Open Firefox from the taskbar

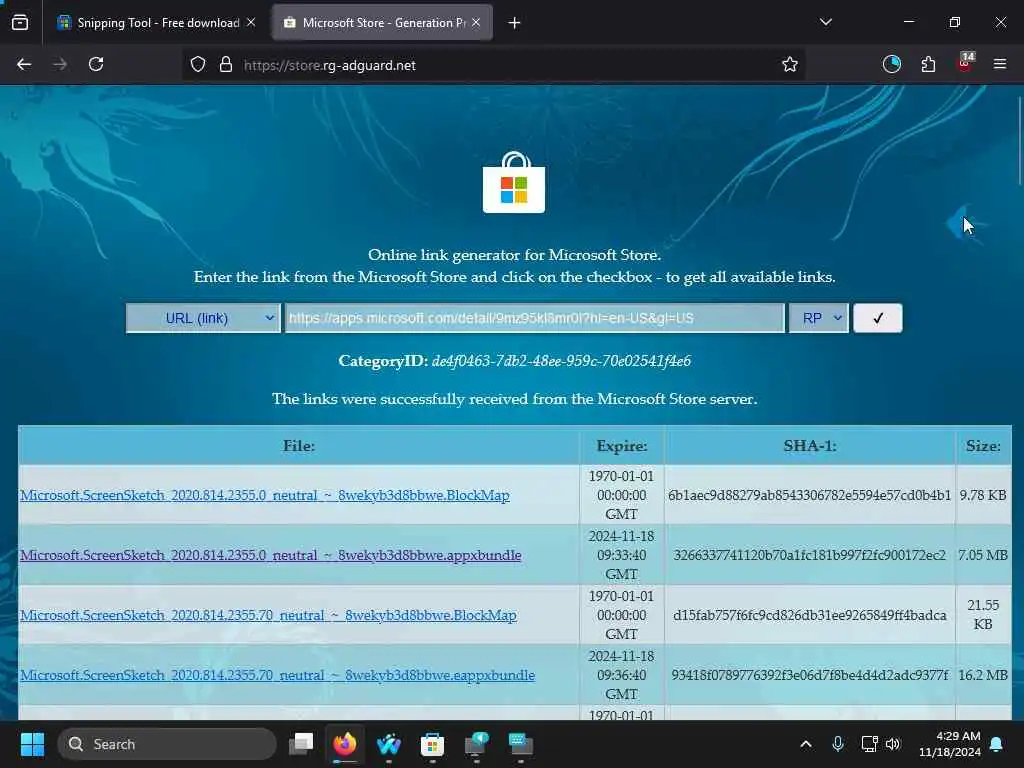345,744
